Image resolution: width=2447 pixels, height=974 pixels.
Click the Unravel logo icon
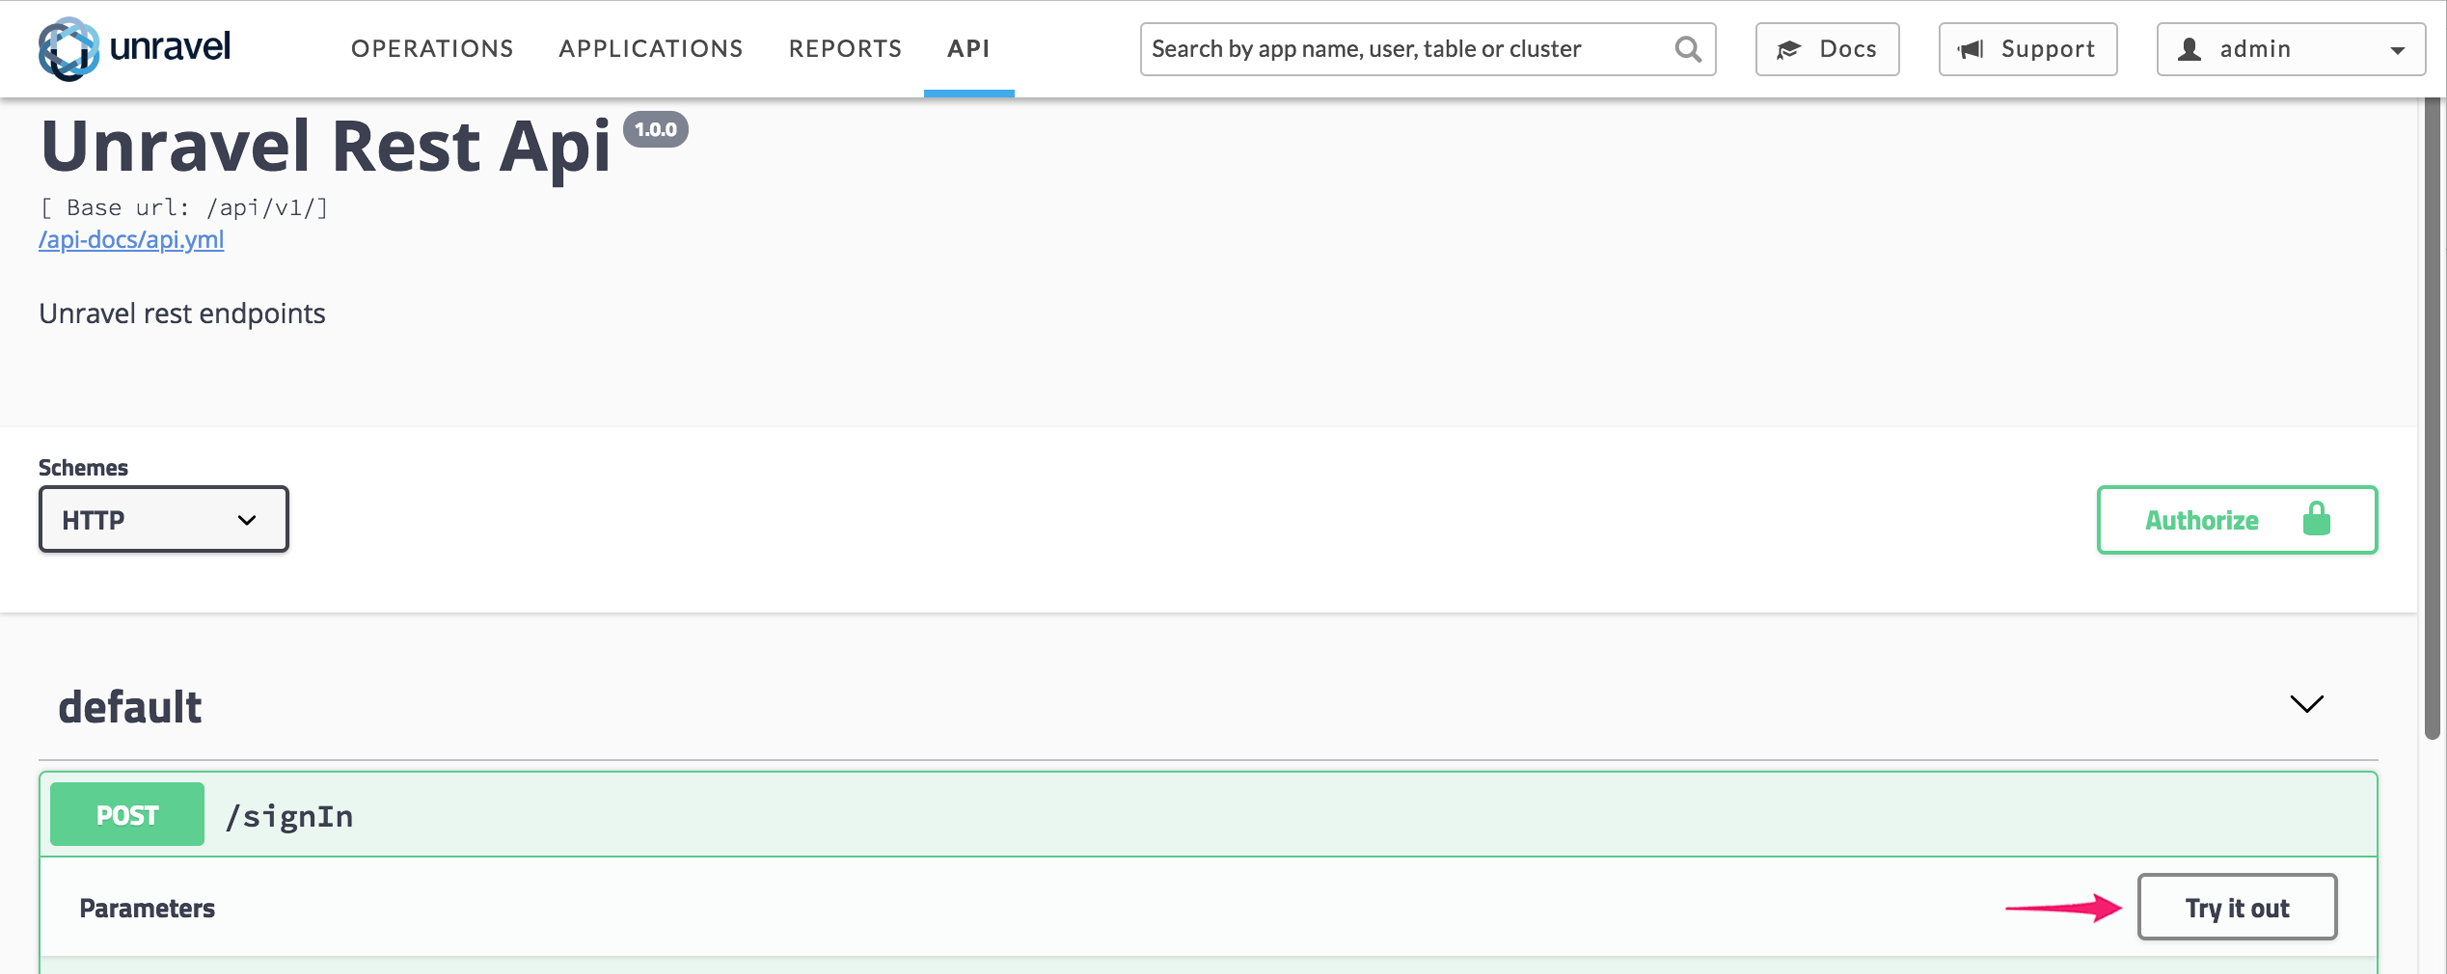(68, 48)
